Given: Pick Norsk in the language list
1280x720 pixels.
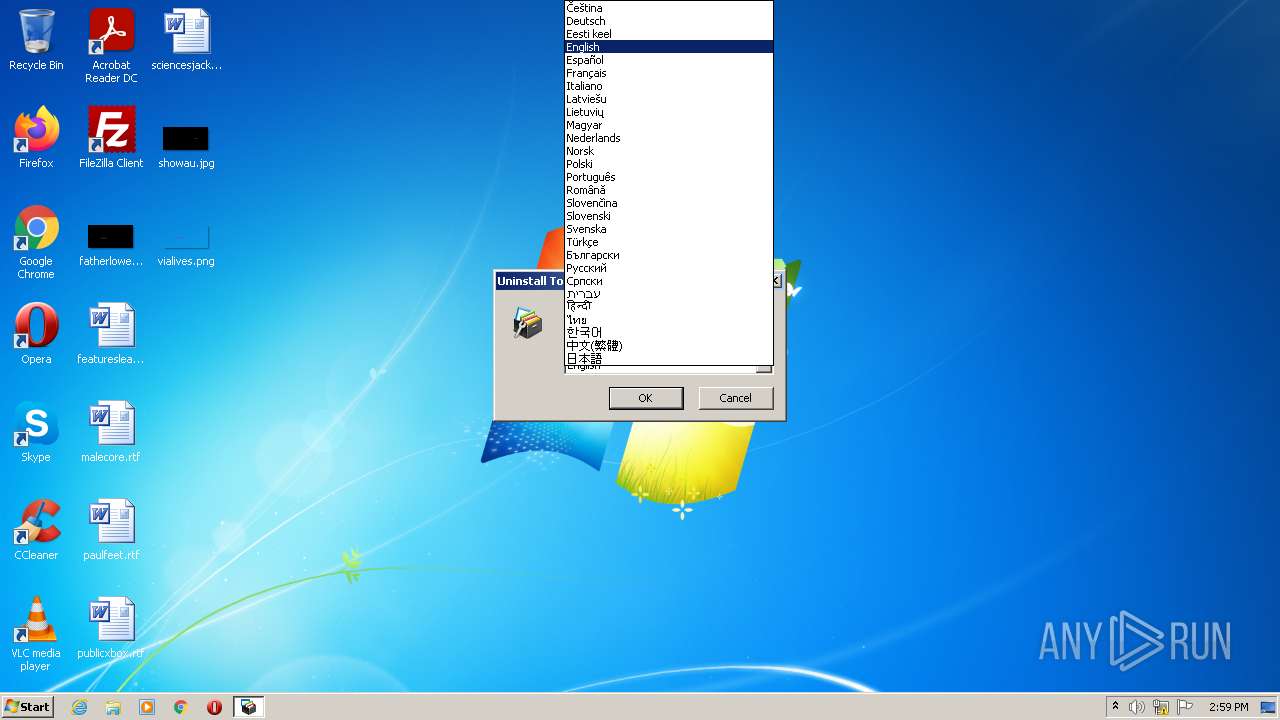Looking at the screenshot, I should [669, 151].
